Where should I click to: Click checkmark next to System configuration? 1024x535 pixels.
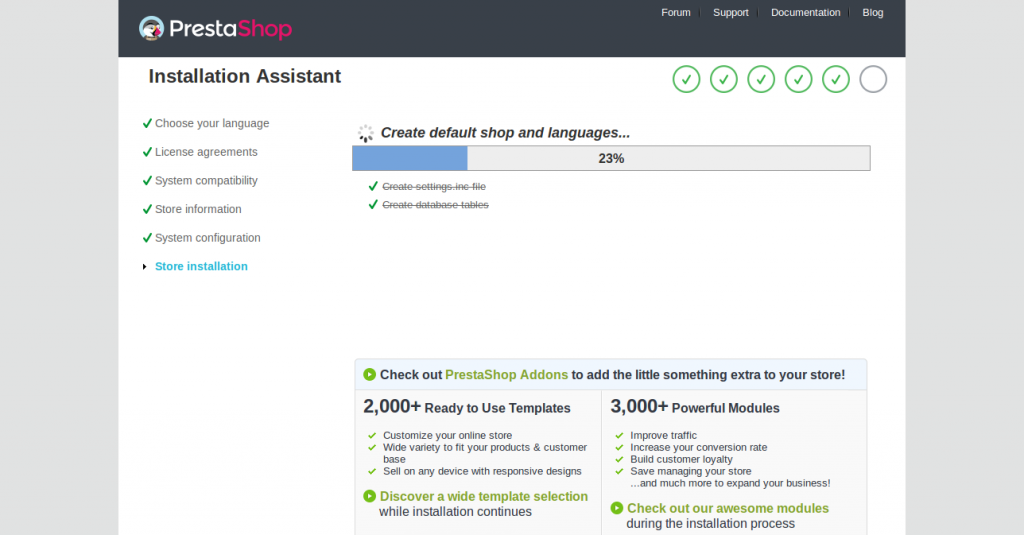pyautogui.click(x=147, y=238)
